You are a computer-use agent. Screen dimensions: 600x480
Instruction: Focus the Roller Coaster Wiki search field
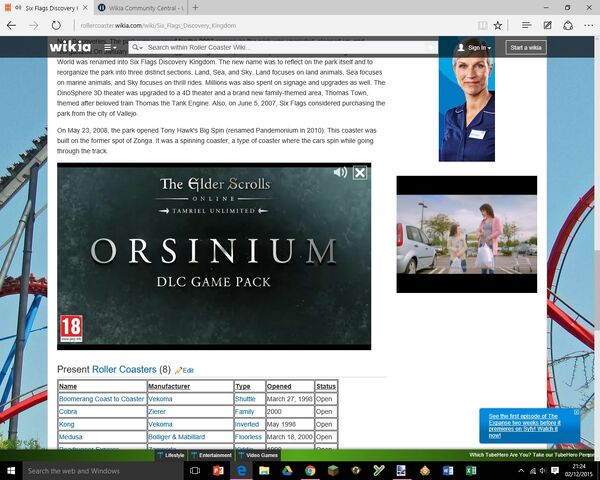[283, 47]
